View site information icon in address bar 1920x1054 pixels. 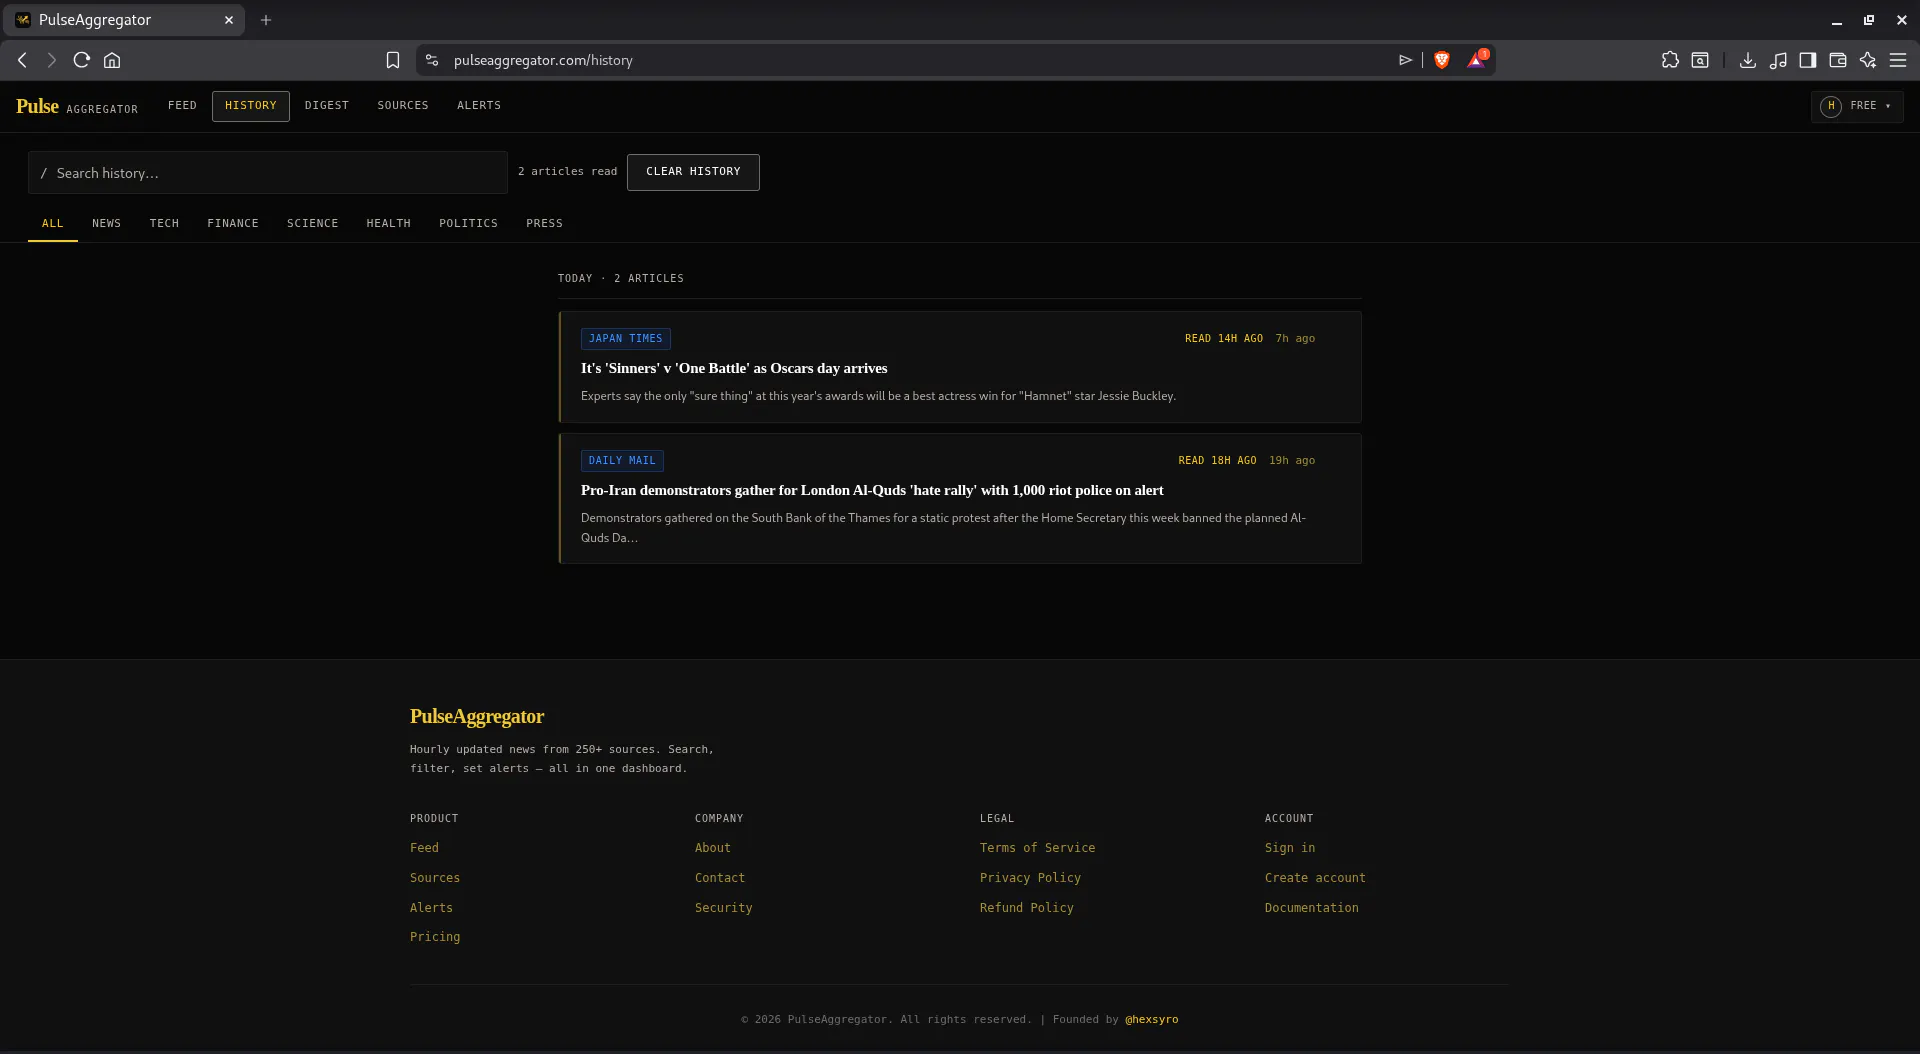[432, 60]
